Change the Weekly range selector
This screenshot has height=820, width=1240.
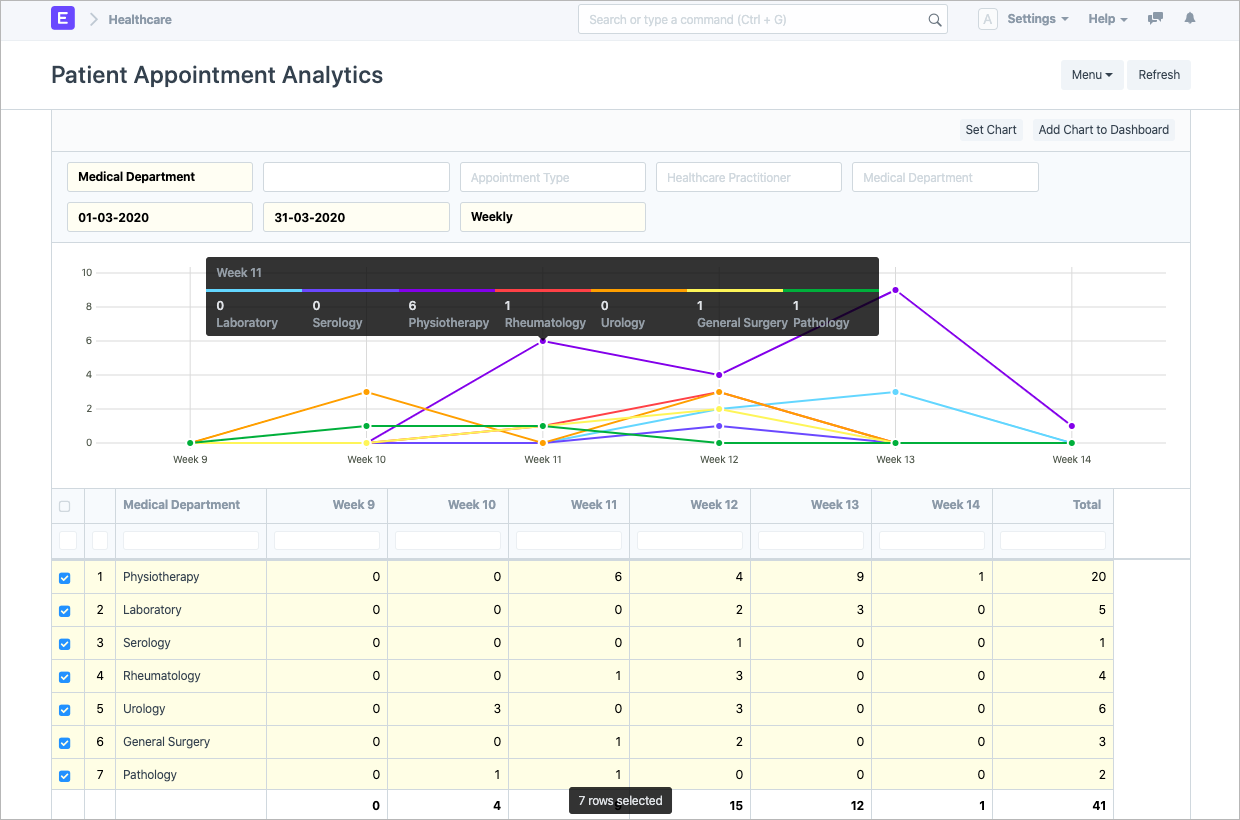click(x=552, y=217)
